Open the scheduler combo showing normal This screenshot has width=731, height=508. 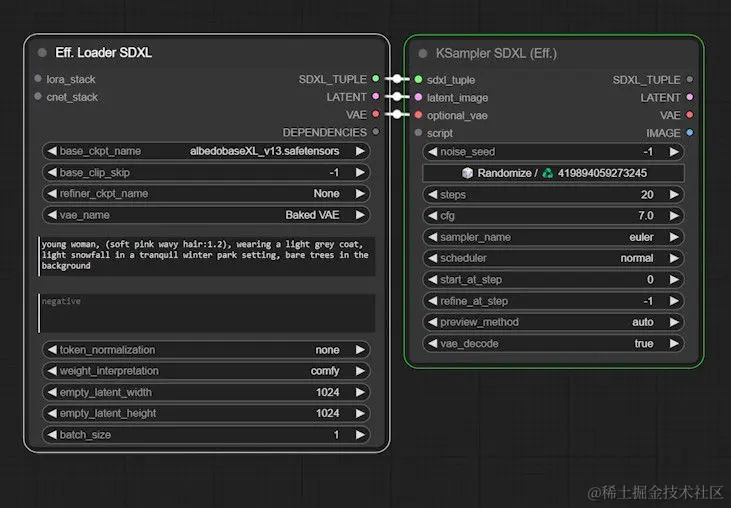coord(553,258)
